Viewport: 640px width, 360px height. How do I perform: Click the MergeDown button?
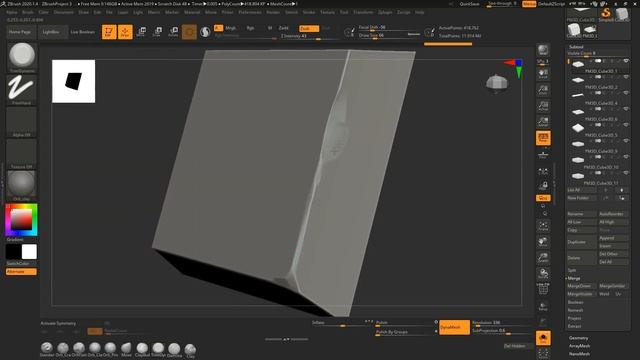pos(582,286)
